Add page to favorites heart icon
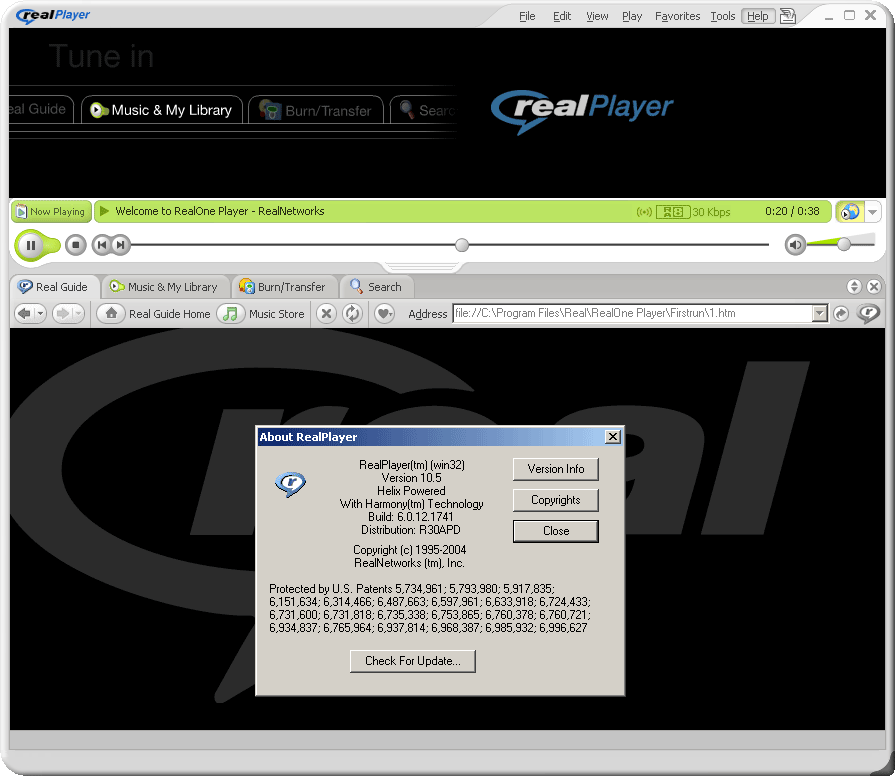The width and height of the screenshot is (895, 776). [385, 313]
